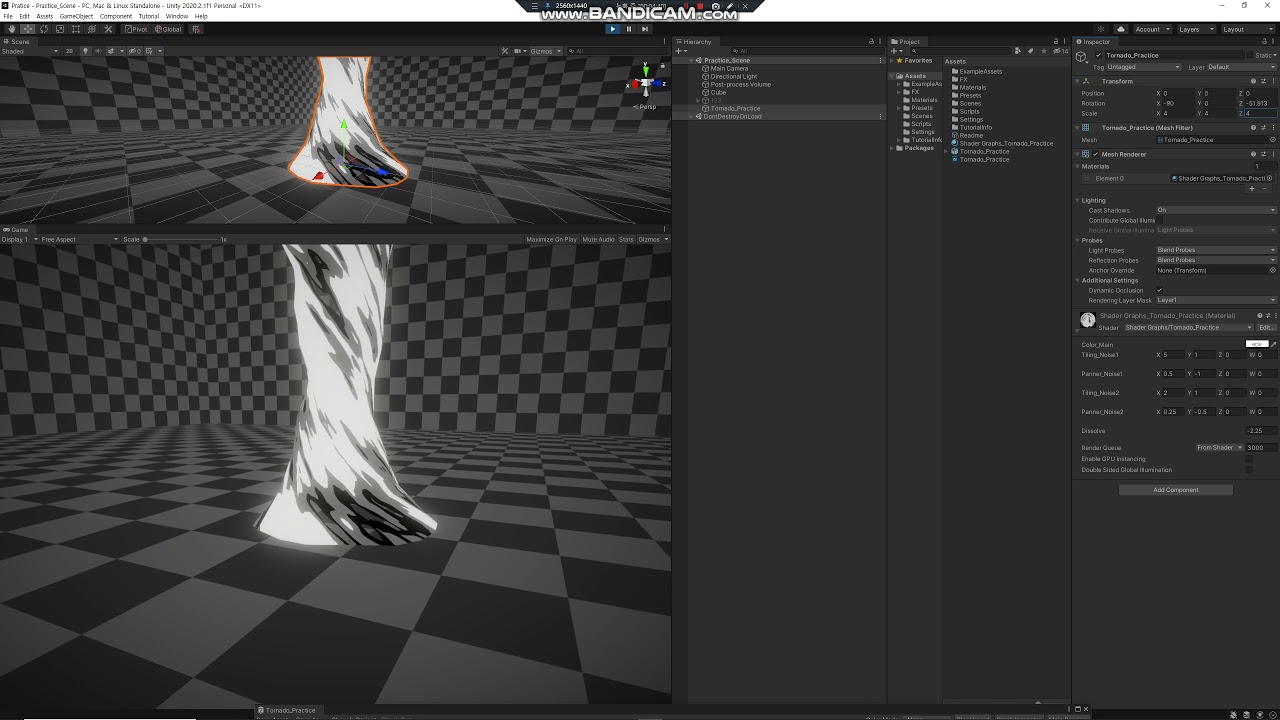The image size is (1280, 720).
Task: Toggle the Enable GPU Instancing checkbox
Action: [1249, 459]
